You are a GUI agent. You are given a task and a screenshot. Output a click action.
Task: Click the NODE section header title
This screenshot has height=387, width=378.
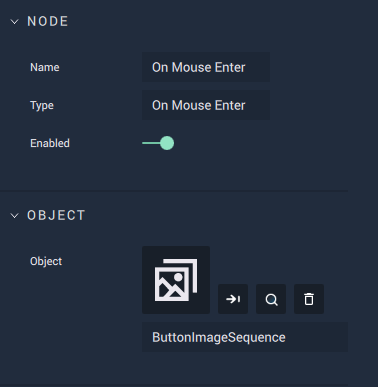click(48, 22)
